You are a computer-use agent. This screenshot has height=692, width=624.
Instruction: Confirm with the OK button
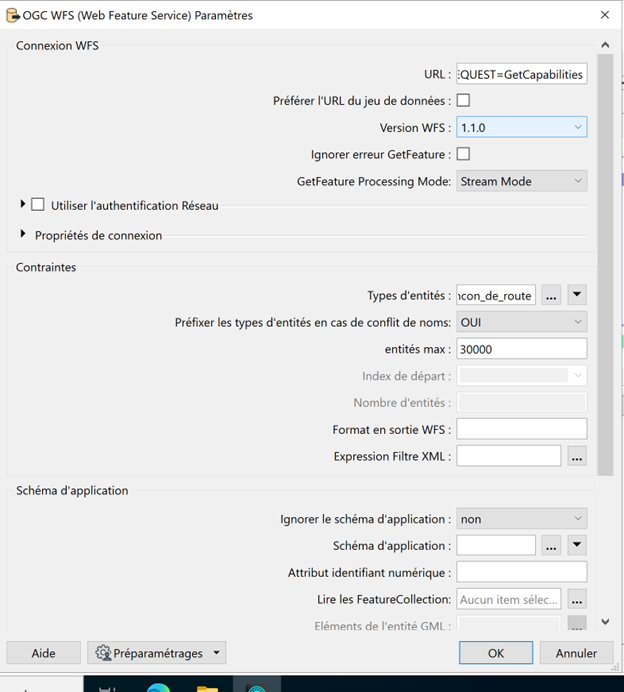pos(496,653)
